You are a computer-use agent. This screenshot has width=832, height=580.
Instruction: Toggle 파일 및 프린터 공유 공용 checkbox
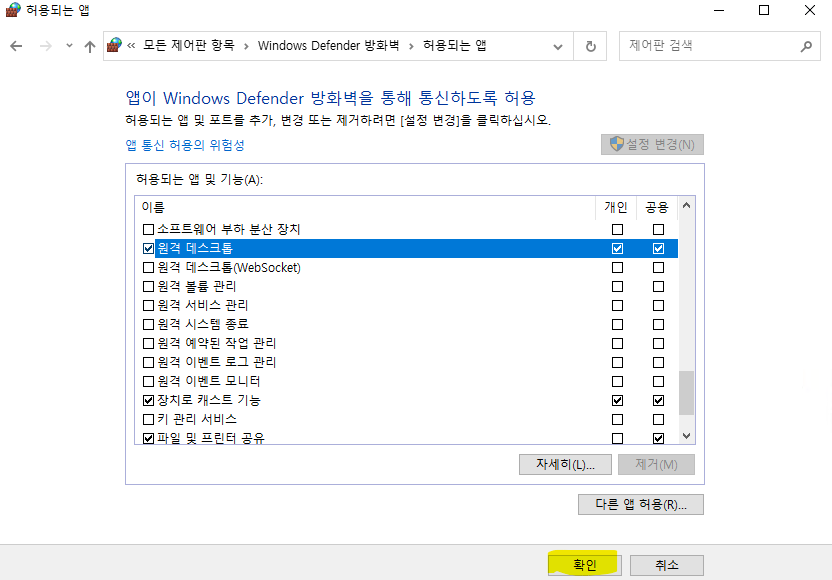click(x=658, y=438)
